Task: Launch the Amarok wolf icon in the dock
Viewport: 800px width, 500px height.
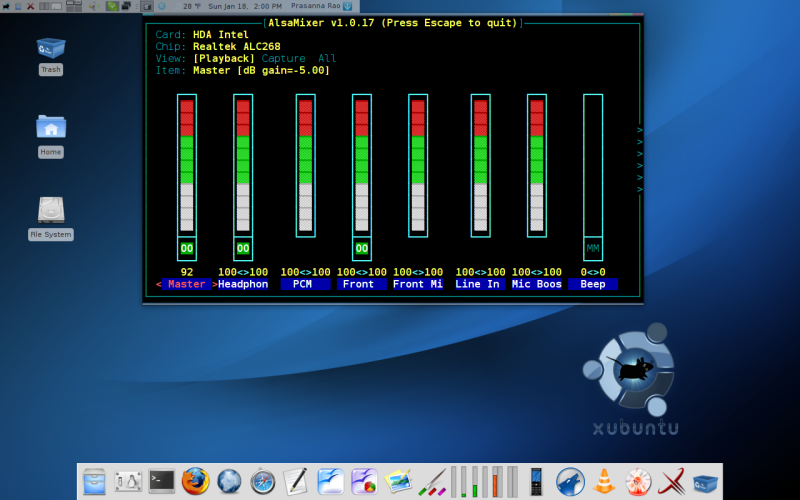Action: click(570, 482)
